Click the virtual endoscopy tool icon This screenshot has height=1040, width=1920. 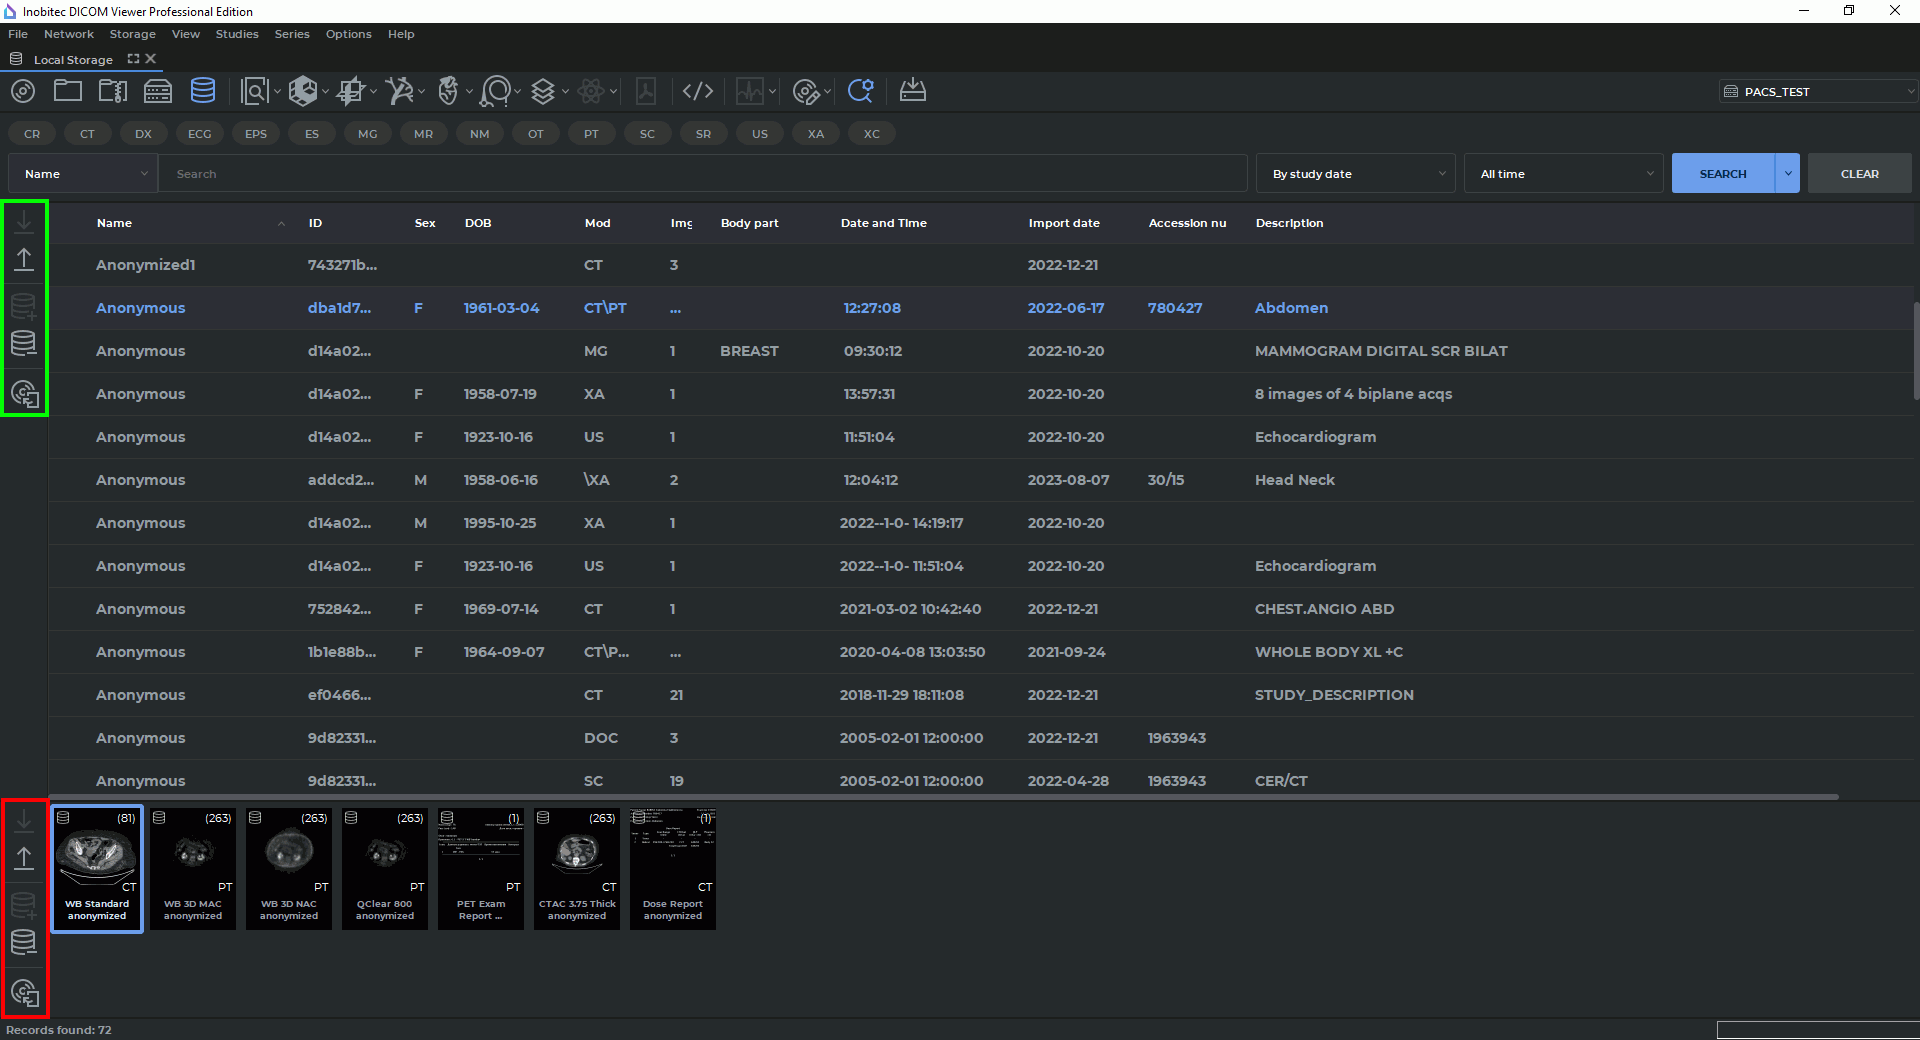pos(495,92)
